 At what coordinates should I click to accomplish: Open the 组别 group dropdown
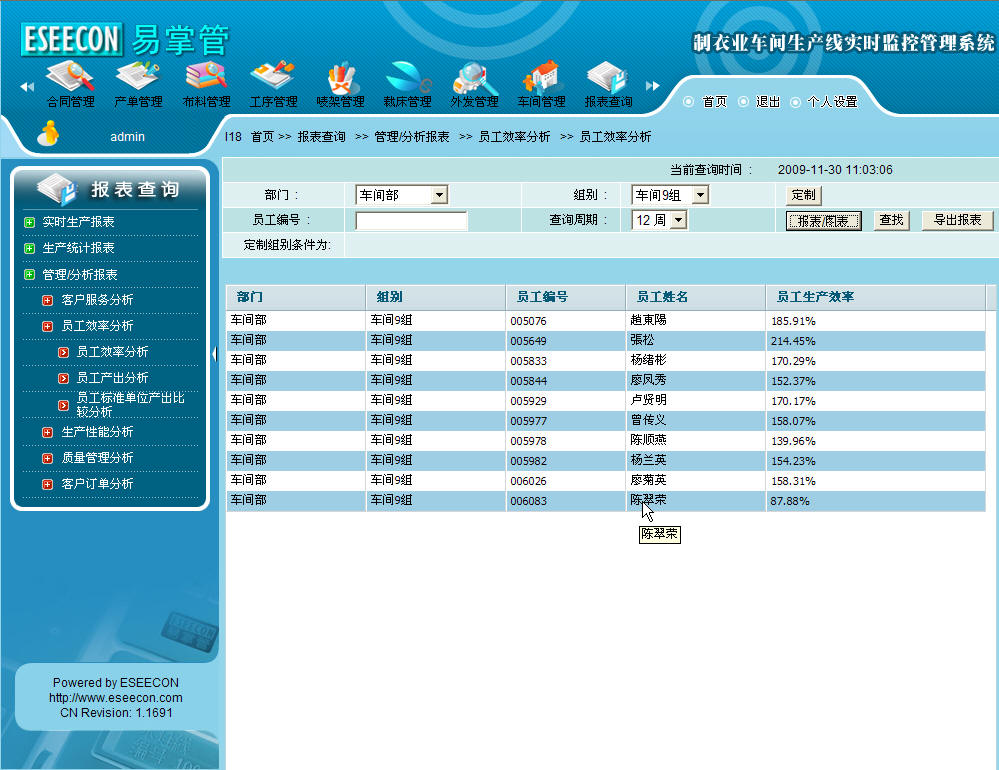pos(700,196)
